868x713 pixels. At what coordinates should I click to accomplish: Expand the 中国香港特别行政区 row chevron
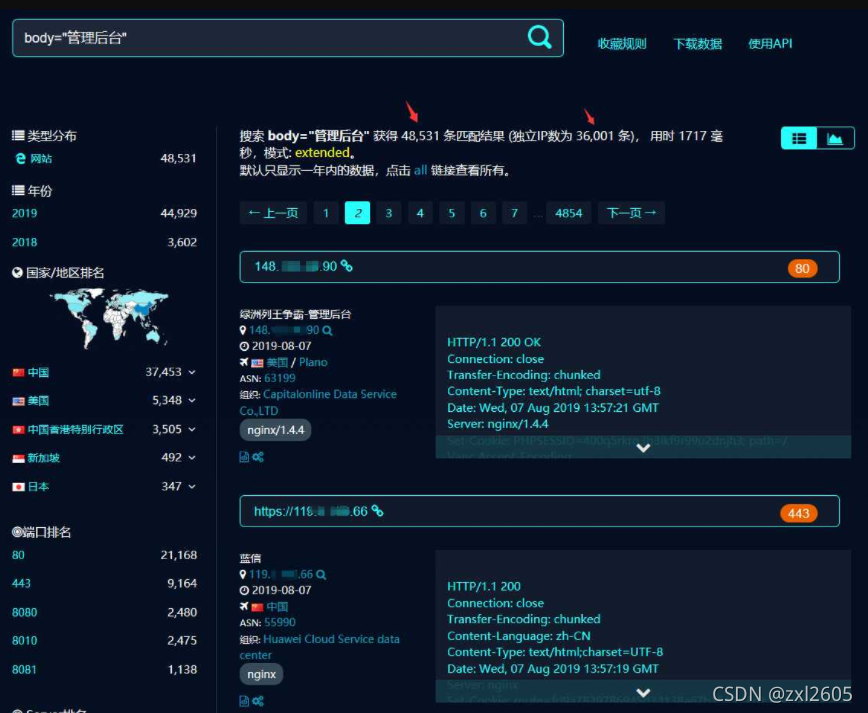(192, 429)
